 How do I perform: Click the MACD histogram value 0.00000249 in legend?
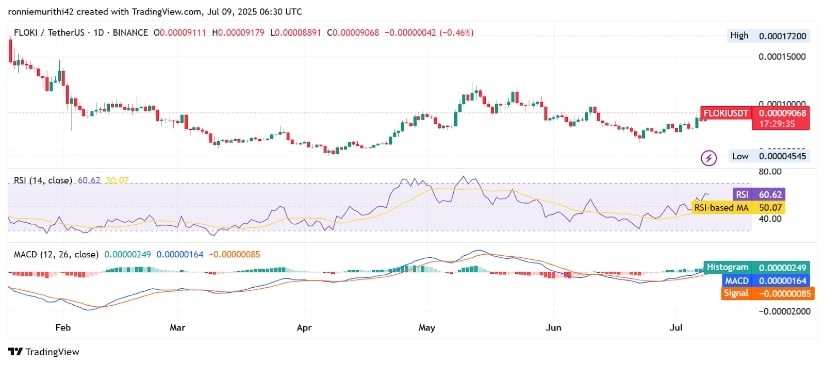(x=128, y=254)
